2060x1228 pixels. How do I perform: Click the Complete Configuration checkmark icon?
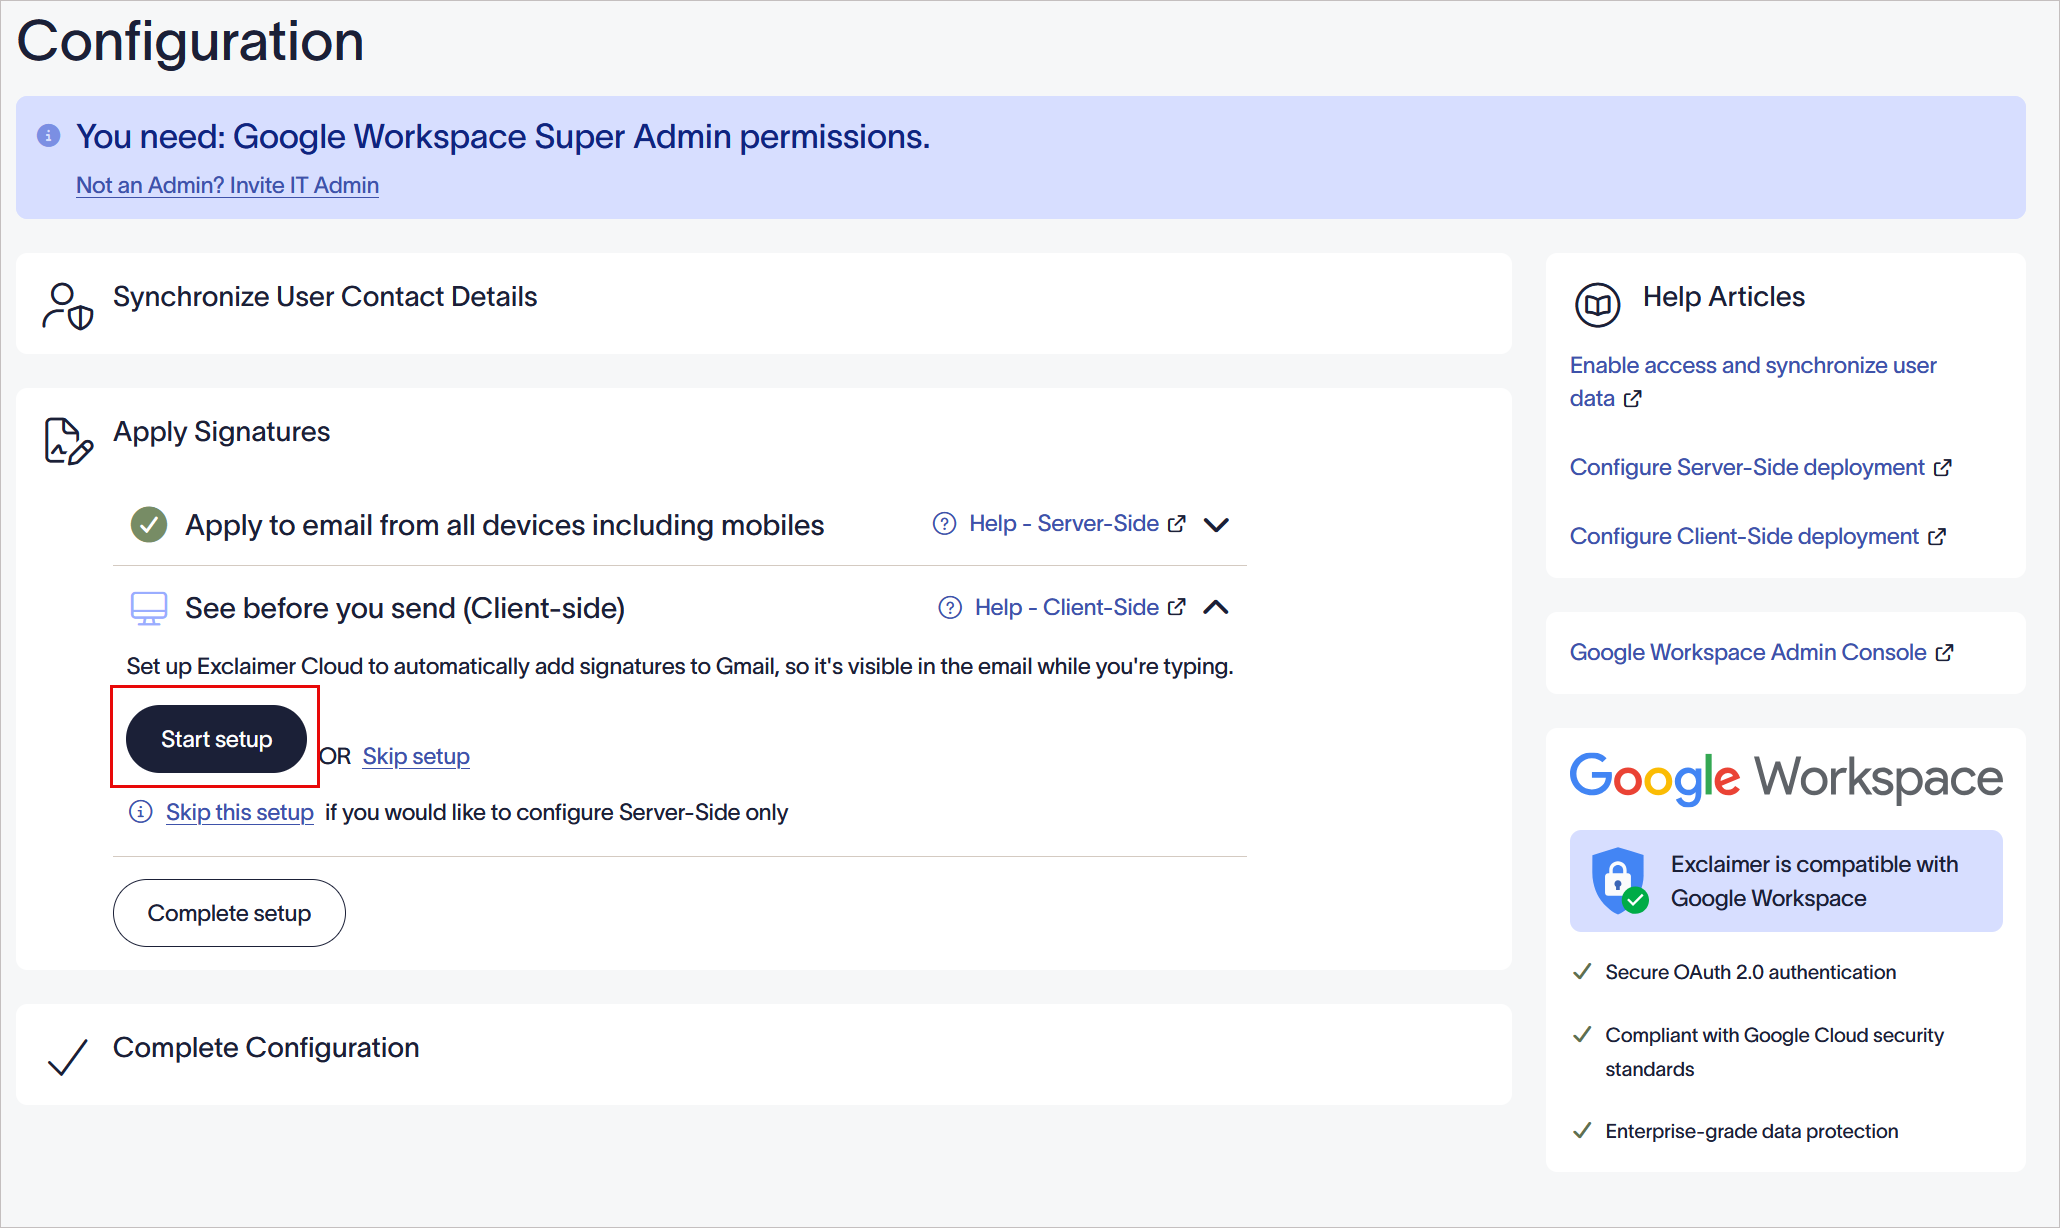point(68,1056)
